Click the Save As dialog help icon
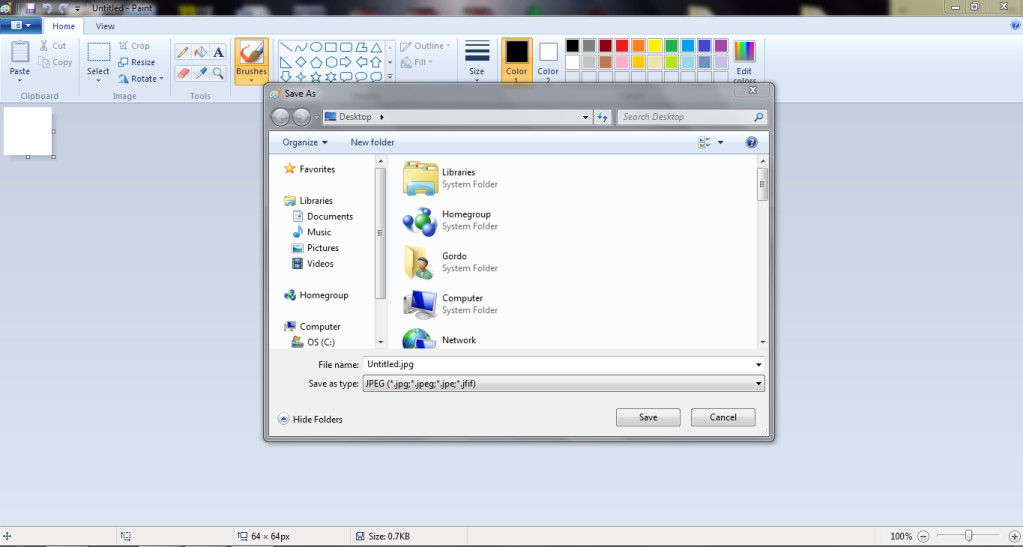The width and height of the screenshot is (1023, 547). pos(752,143)
